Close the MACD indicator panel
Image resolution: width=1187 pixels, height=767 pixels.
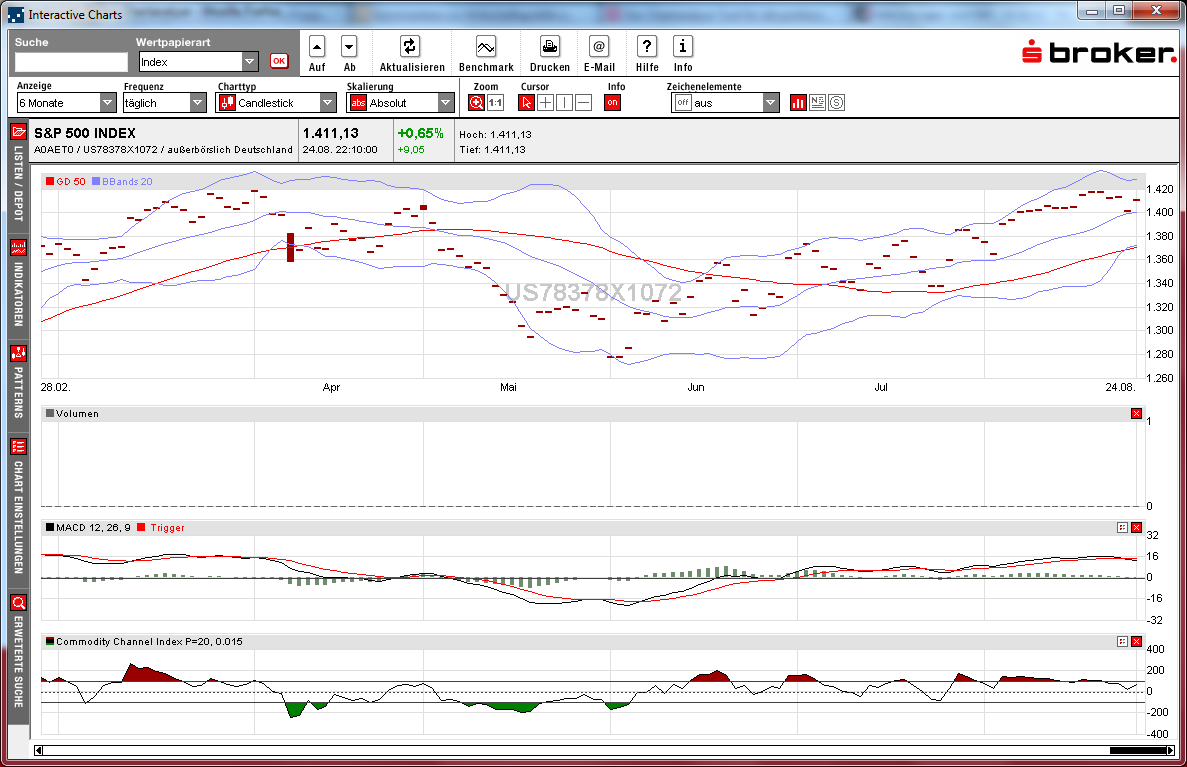1136,527
